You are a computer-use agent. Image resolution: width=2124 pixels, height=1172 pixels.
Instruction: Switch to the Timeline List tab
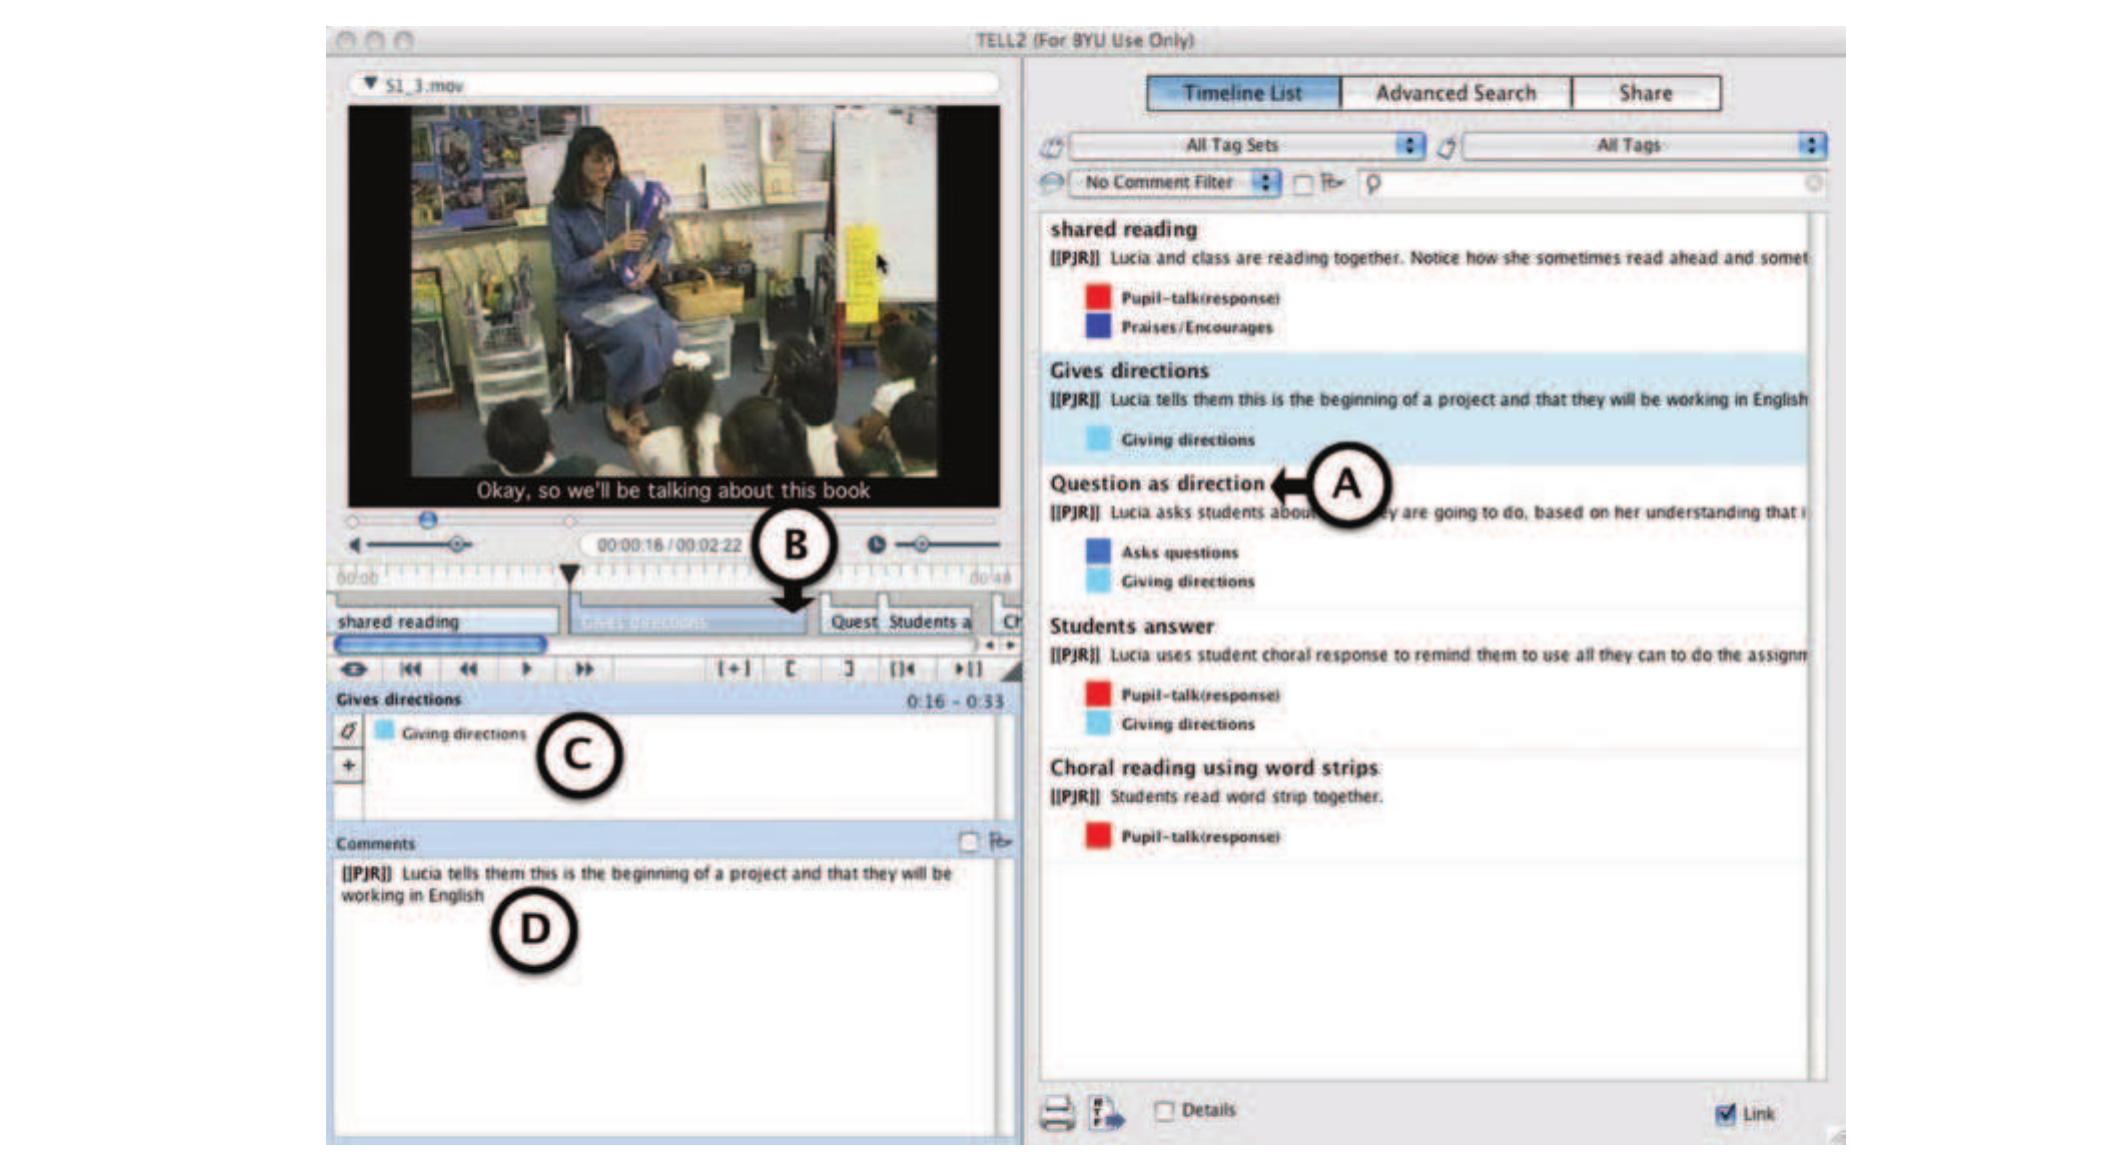[1243, 93]
